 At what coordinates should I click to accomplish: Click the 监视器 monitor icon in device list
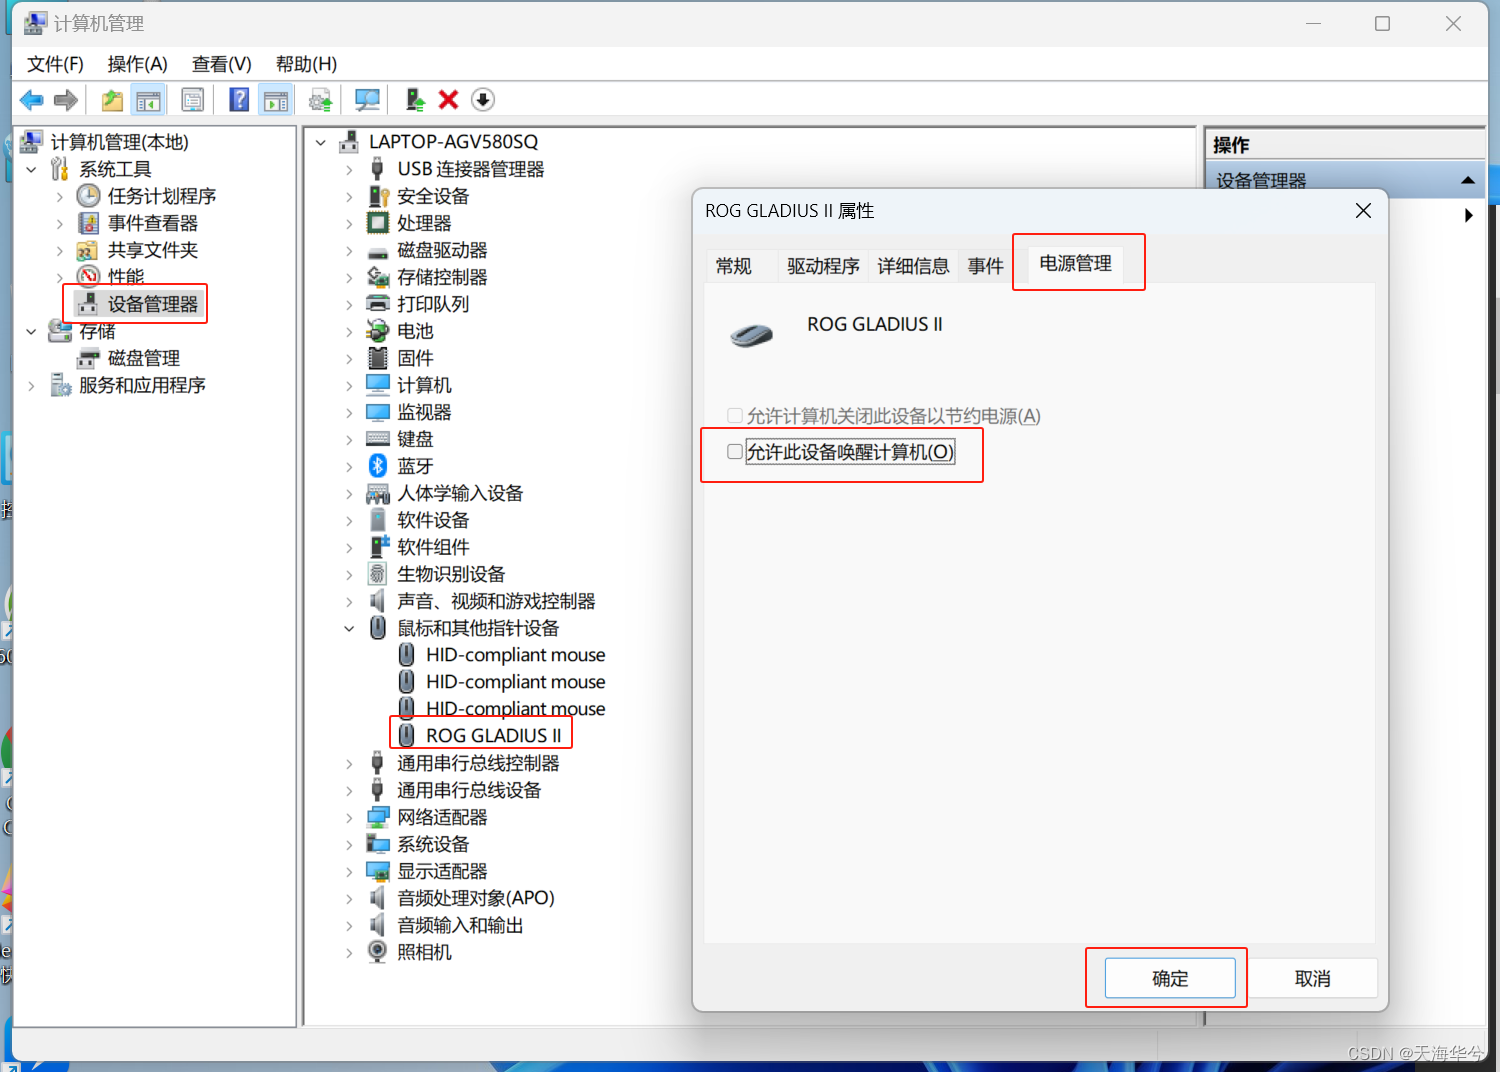click(x=378, y=412)
